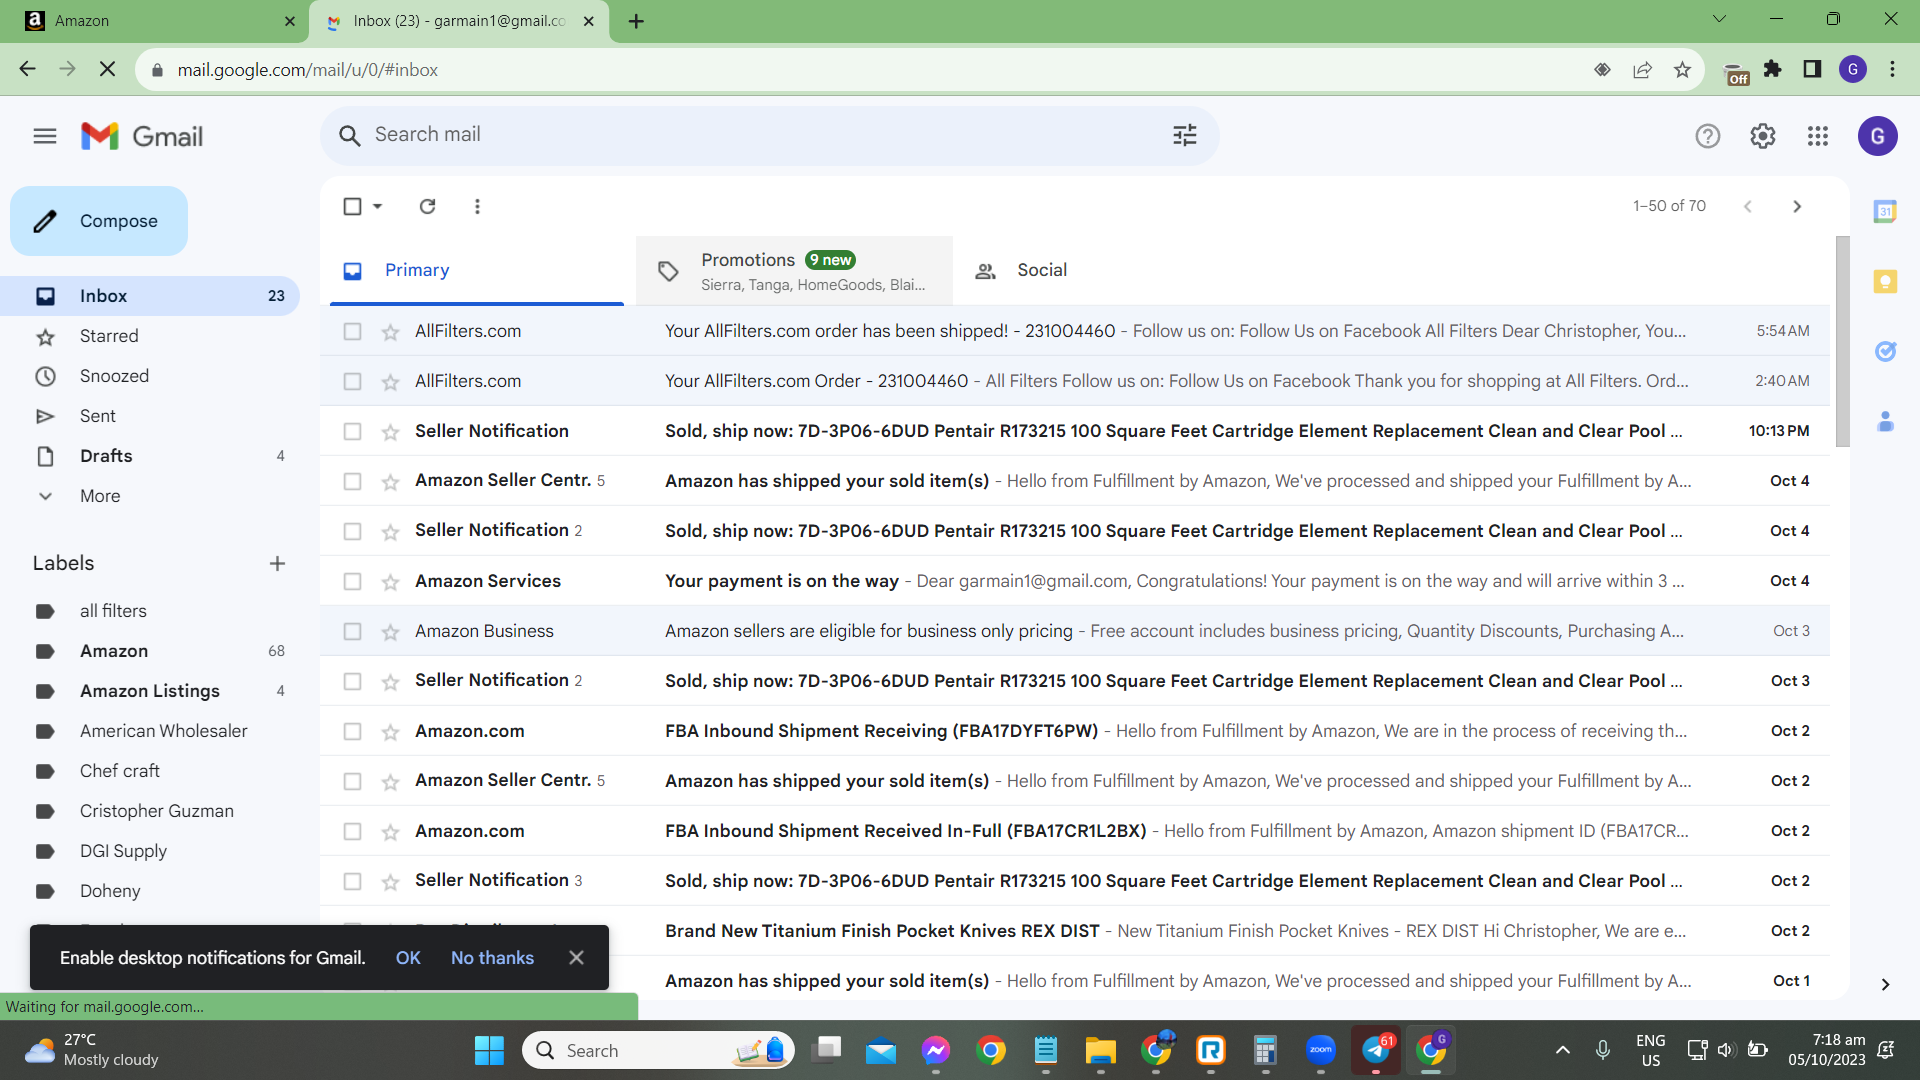
Task: Open Chrome tab search dropdown arrow
Action: click(x=1719, y=19)
